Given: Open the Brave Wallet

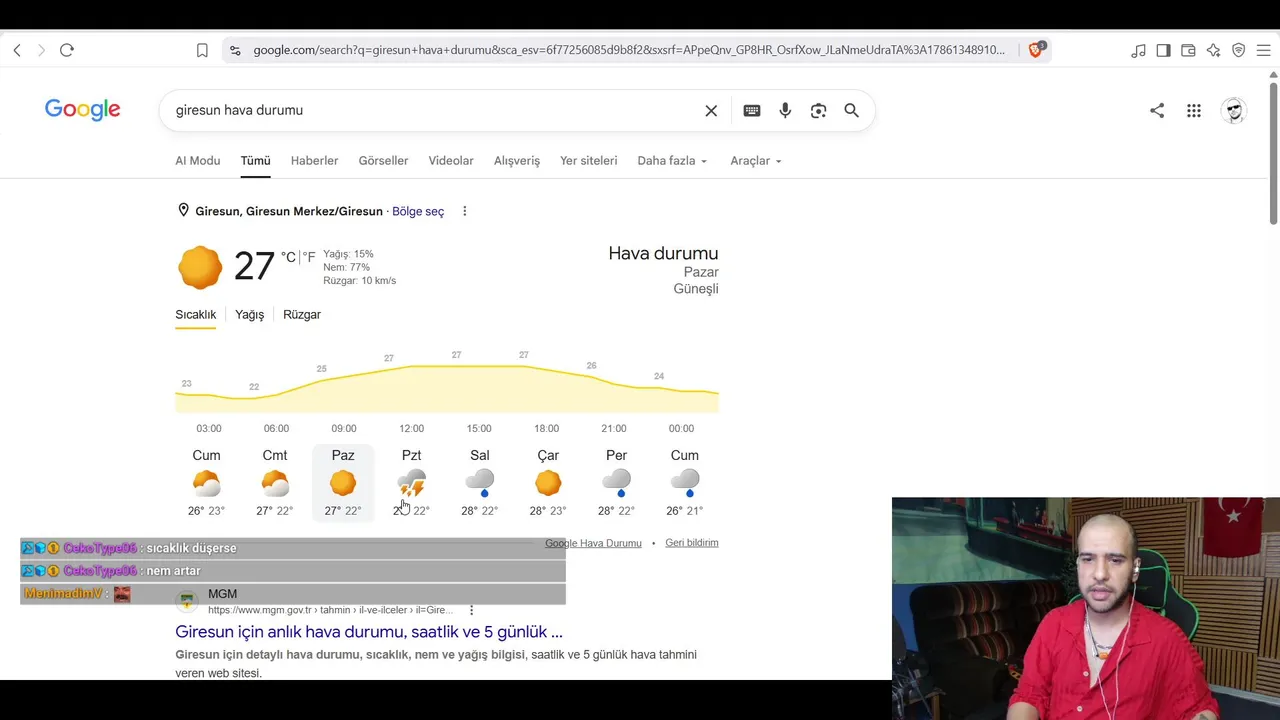Looking at the screenshot, I should tap(1188, 50).
